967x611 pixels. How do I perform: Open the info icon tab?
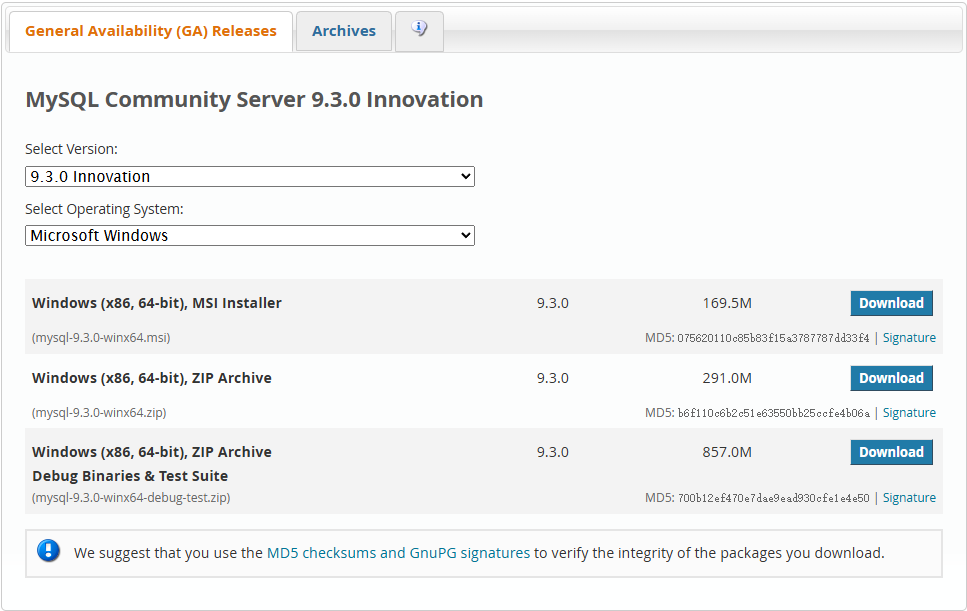(x=419, y=30)
